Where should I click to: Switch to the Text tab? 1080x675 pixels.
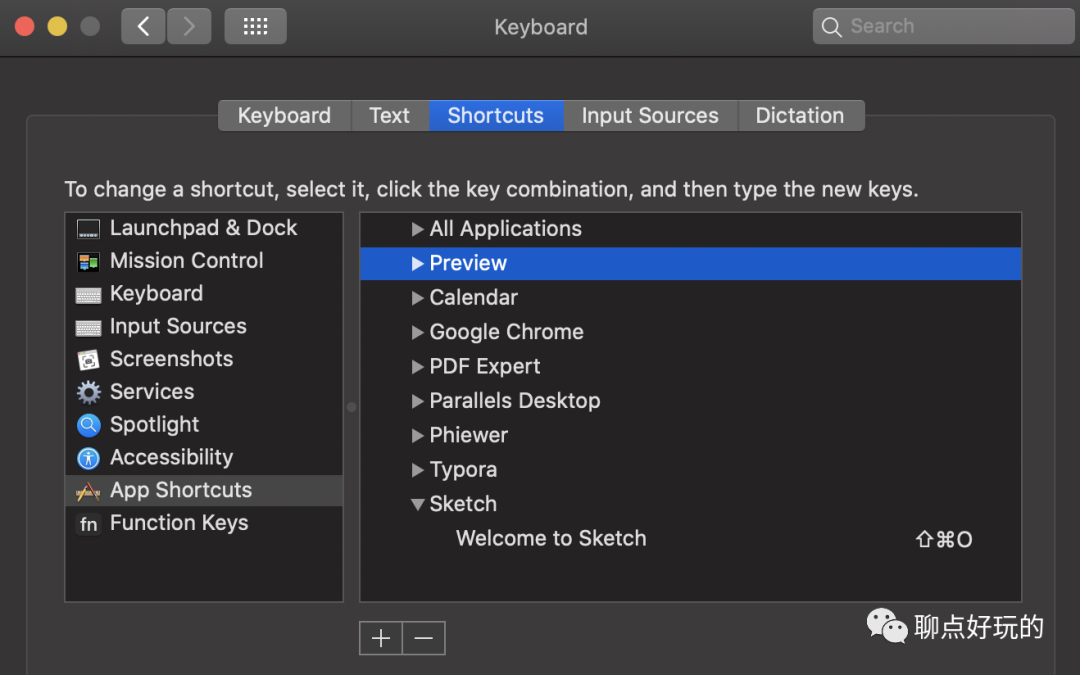390,116
